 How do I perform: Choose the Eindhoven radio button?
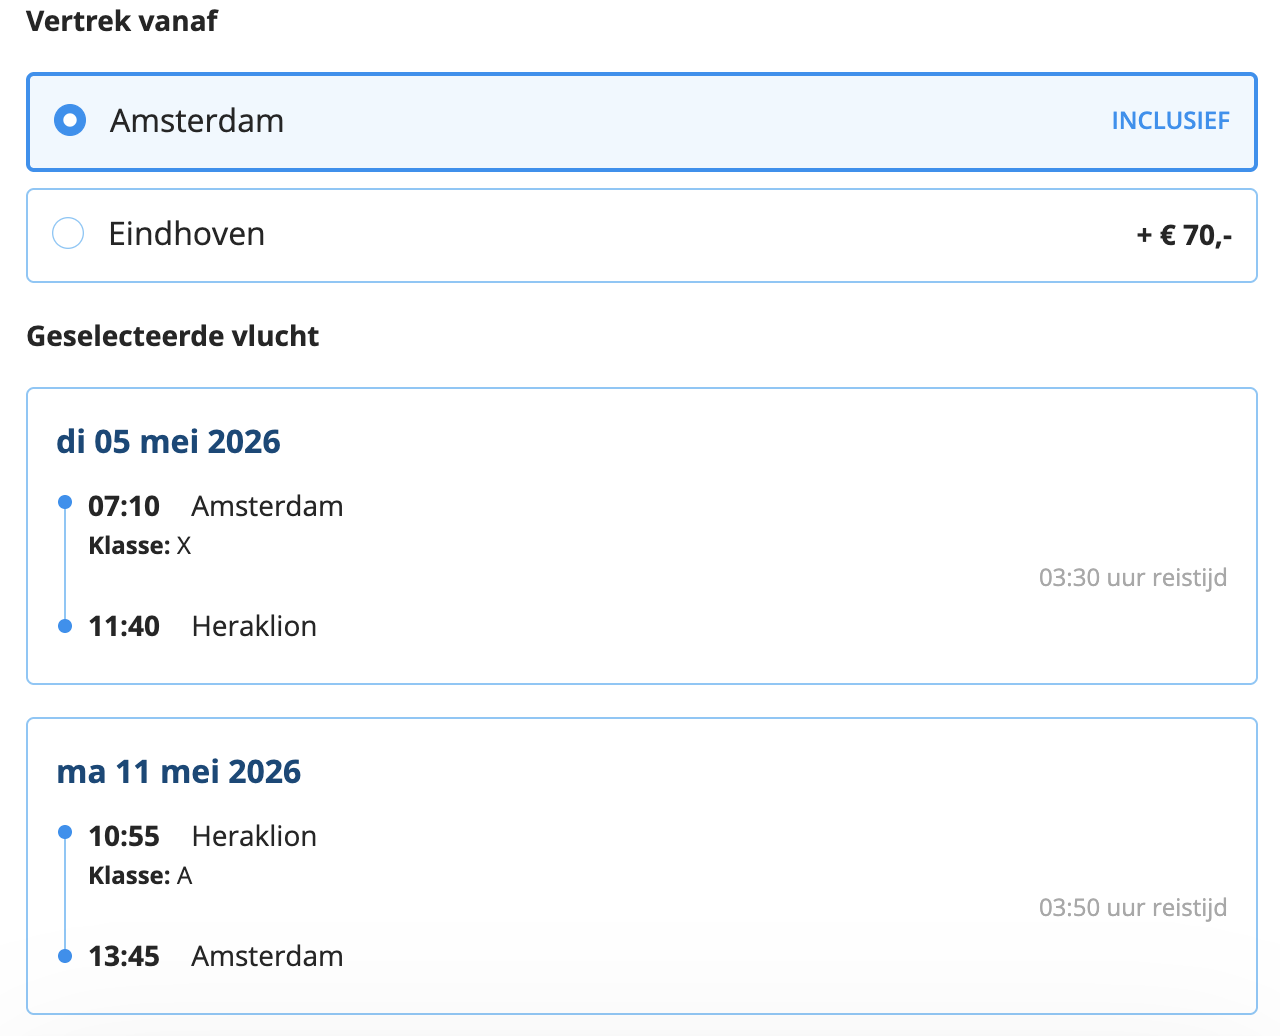[x=68, y=234]
